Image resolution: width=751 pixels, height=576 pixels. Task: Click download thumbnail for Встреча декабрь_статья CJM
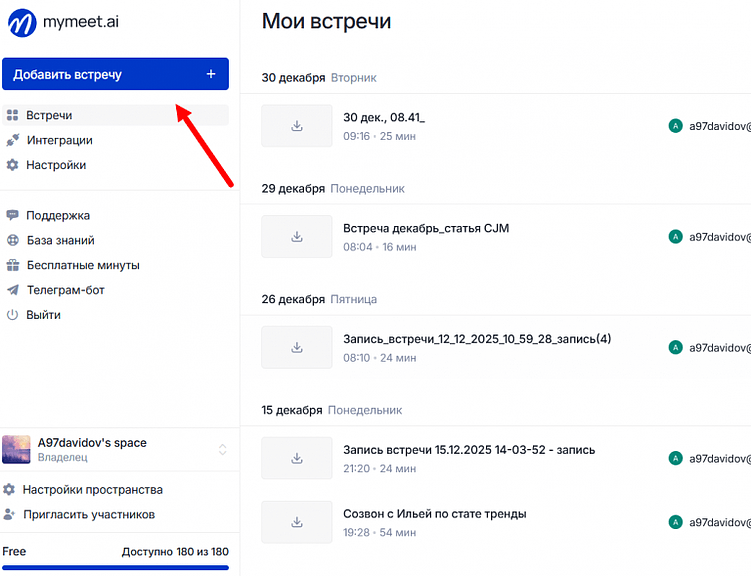(296, 237)
